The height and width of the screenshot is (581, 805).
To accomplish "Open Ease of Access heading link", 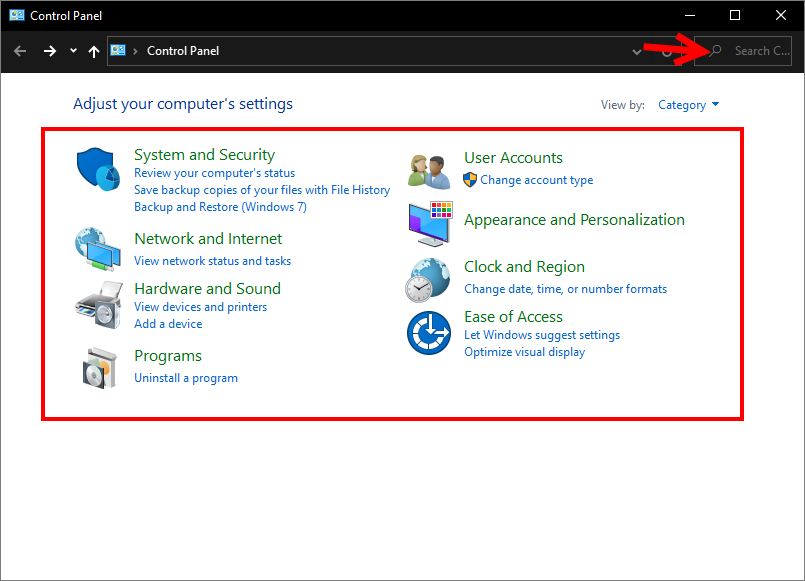I will pyautogui.click(x=513, y=317).
